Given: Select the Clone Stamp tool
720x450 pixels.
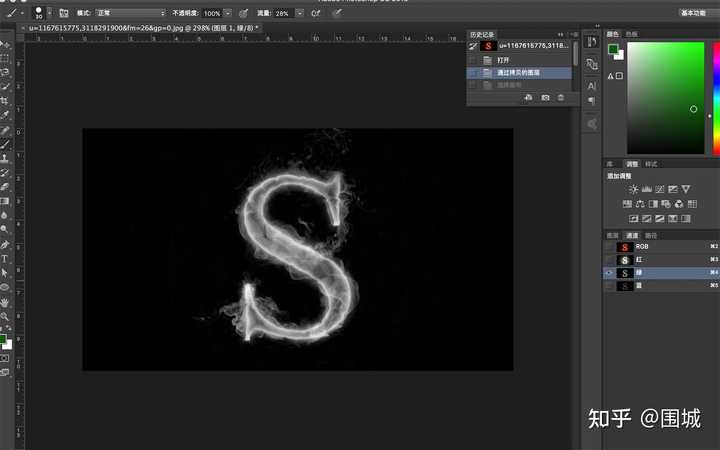Looking at the screenshot, I should 5,158.
